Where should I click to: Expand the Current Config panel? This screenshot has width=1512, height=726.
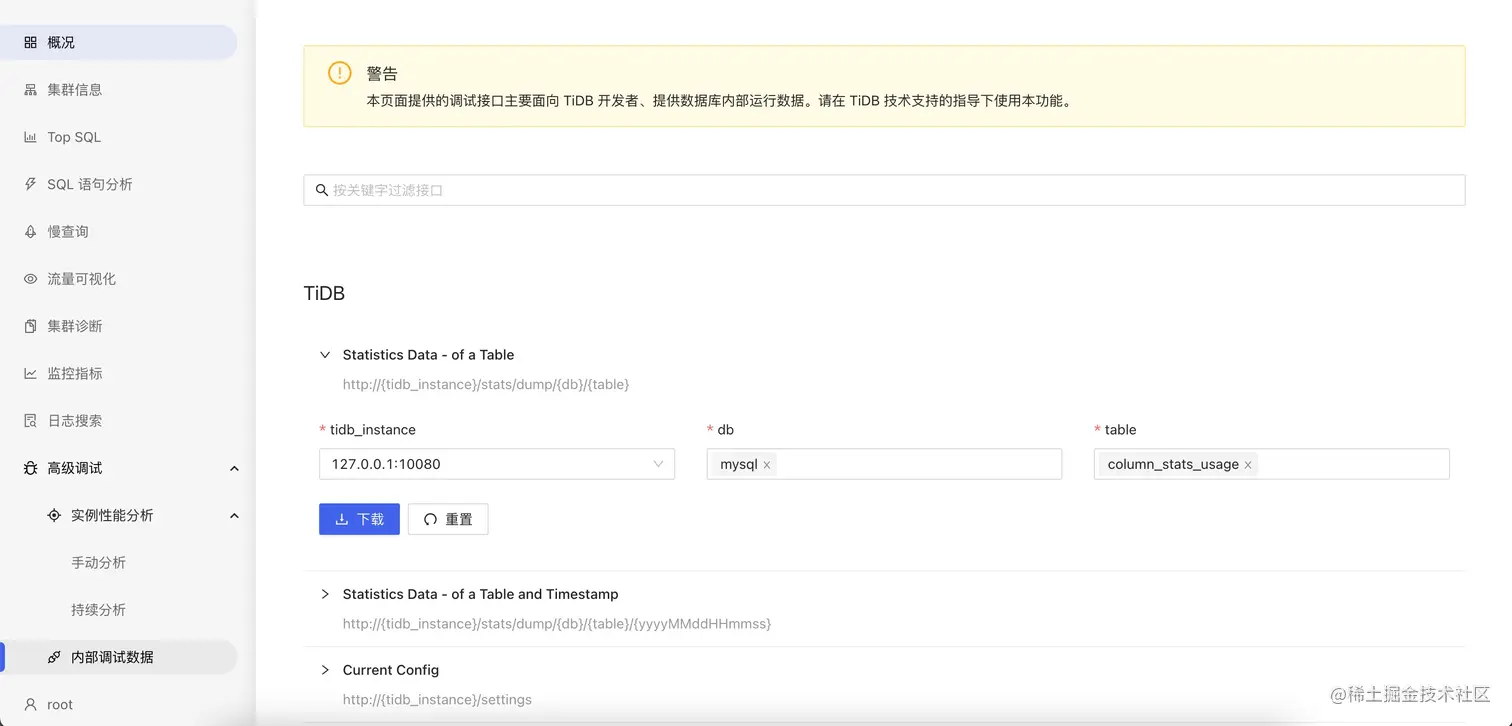click(324, 670)
